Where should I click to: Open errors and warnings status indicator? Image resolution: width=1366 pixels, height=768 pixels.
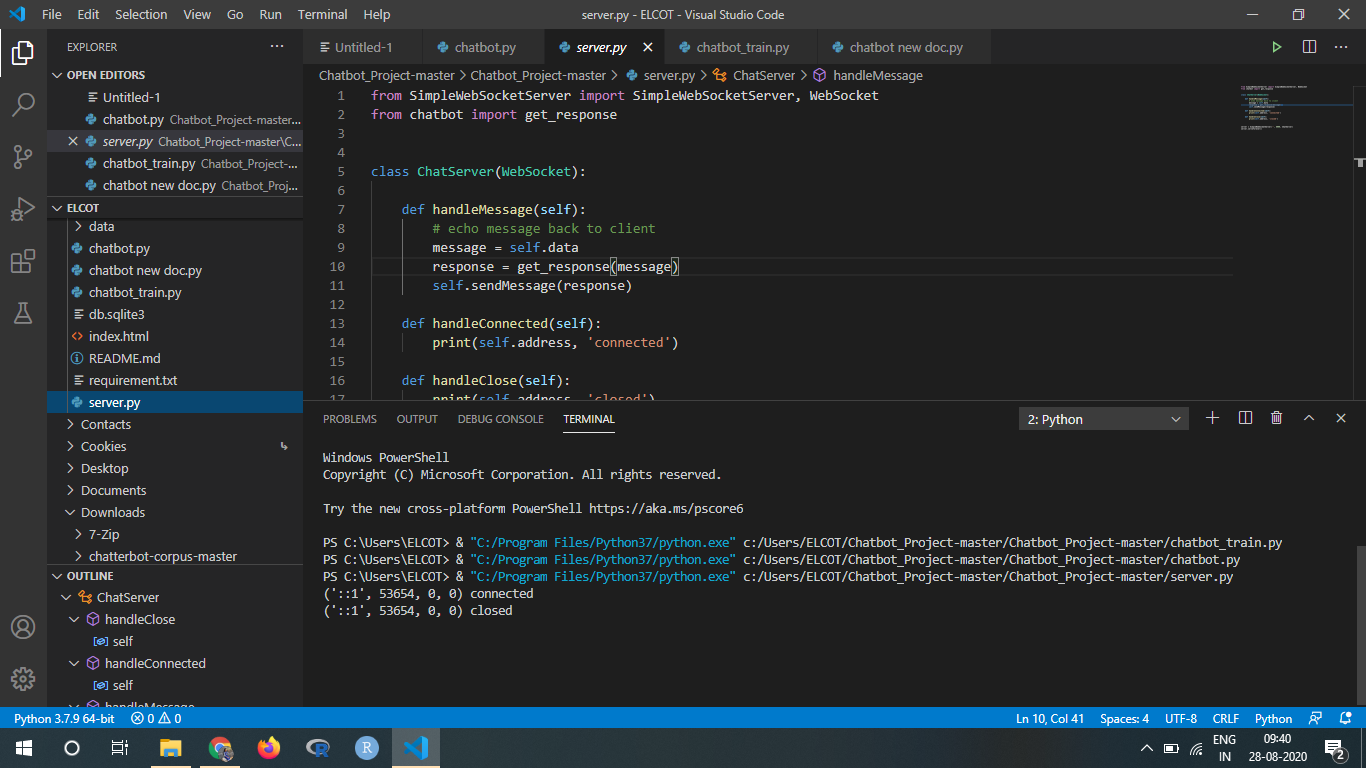tap(156, 718)
